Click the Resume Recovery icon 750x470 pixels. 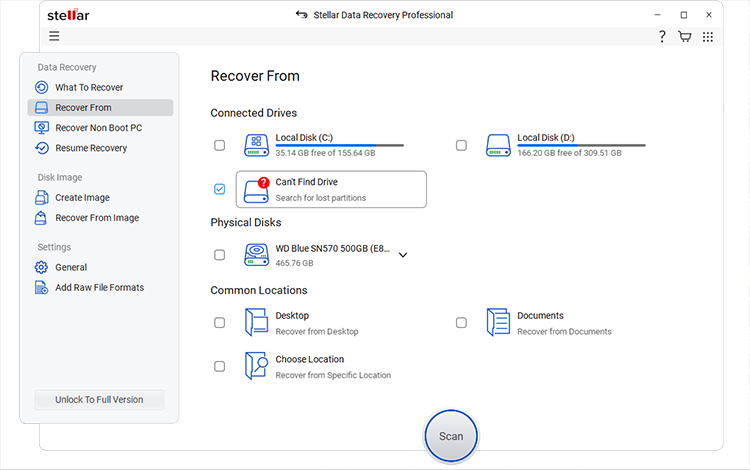42,148
